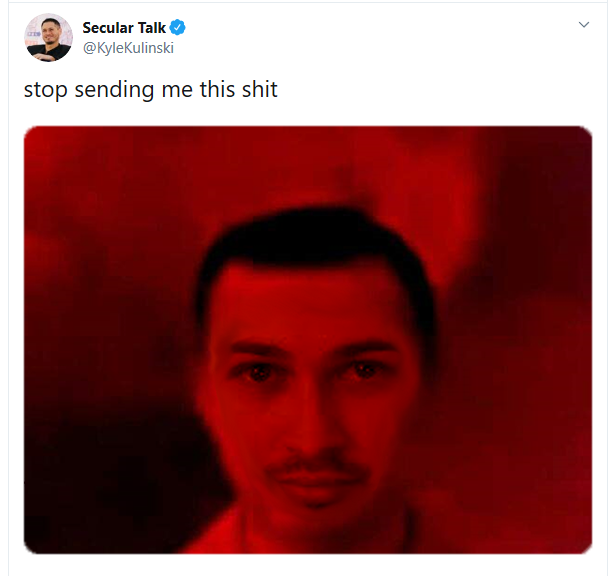This screenshot has height=576, width=612.
Task: Open the tweet's more-actions down arrow
Action: pos(584,25)
